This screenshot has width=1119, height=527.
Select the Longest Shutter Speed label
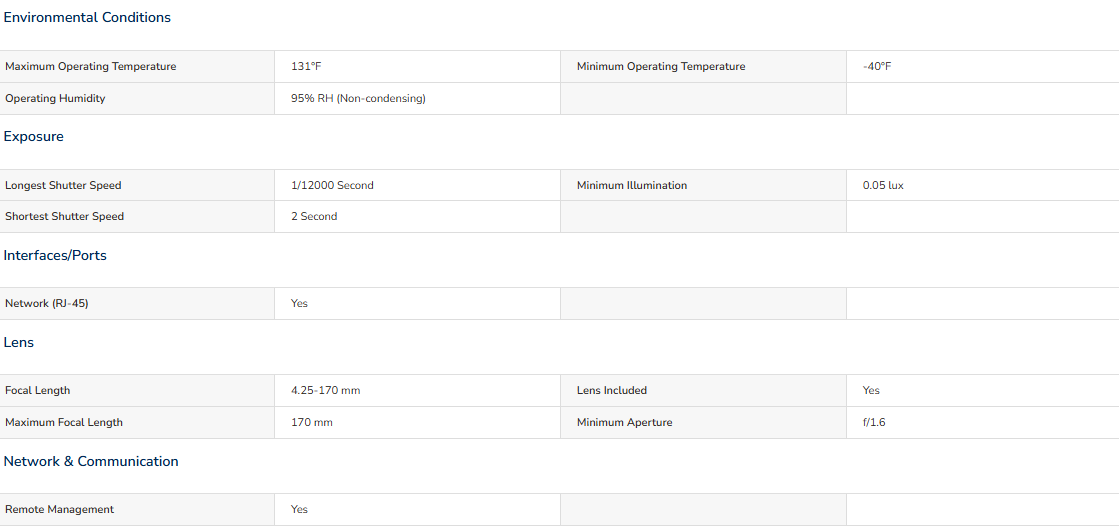point(64,186)
